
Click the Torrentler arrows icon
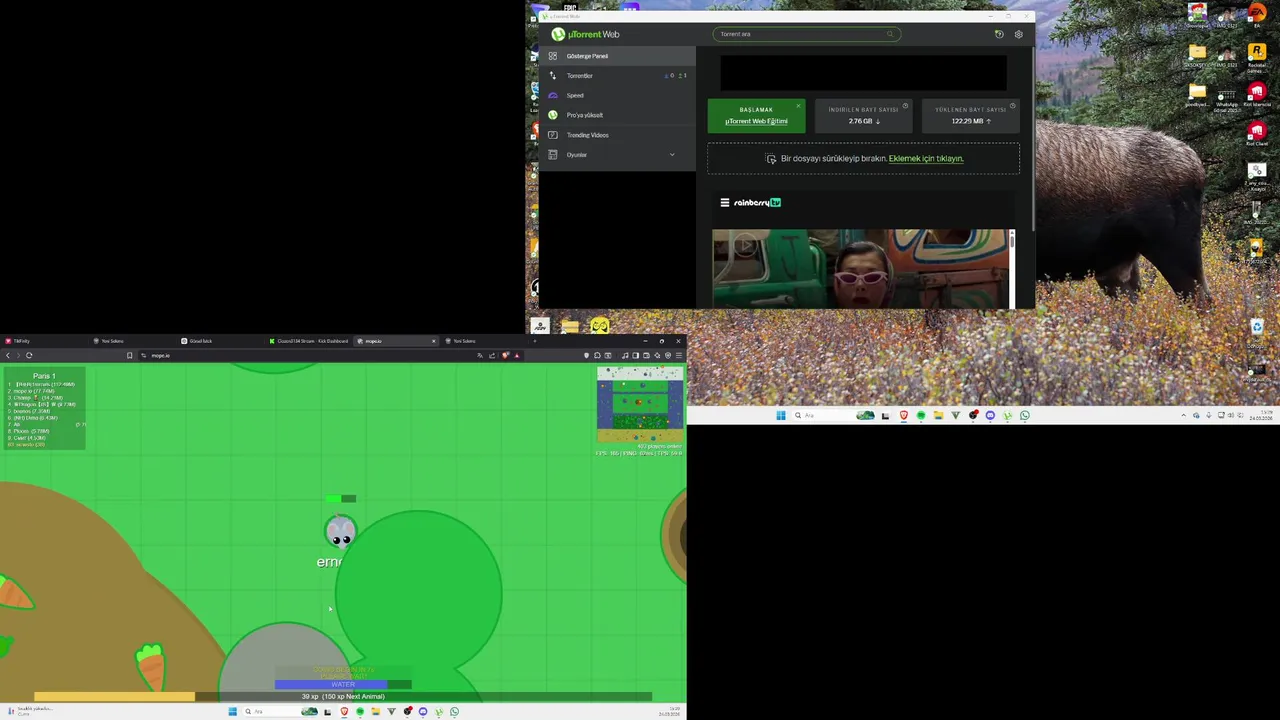coord(552,76)
